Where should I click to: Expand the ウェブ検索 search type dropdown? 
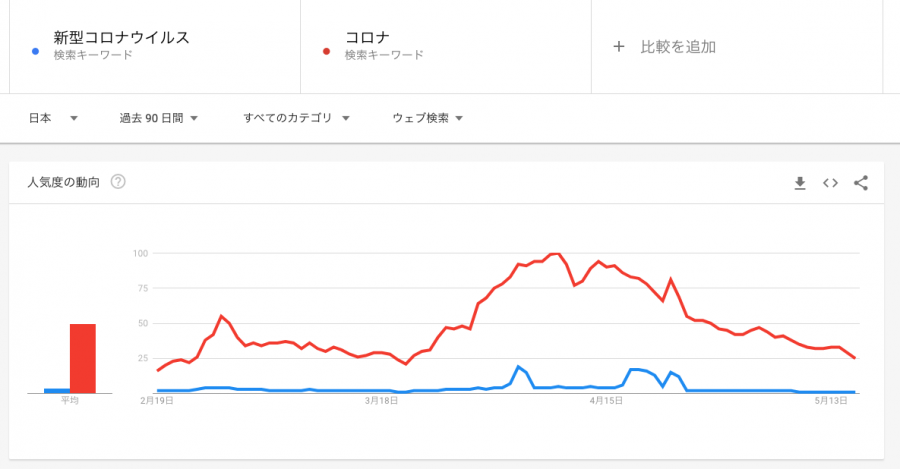pos(428,118)
